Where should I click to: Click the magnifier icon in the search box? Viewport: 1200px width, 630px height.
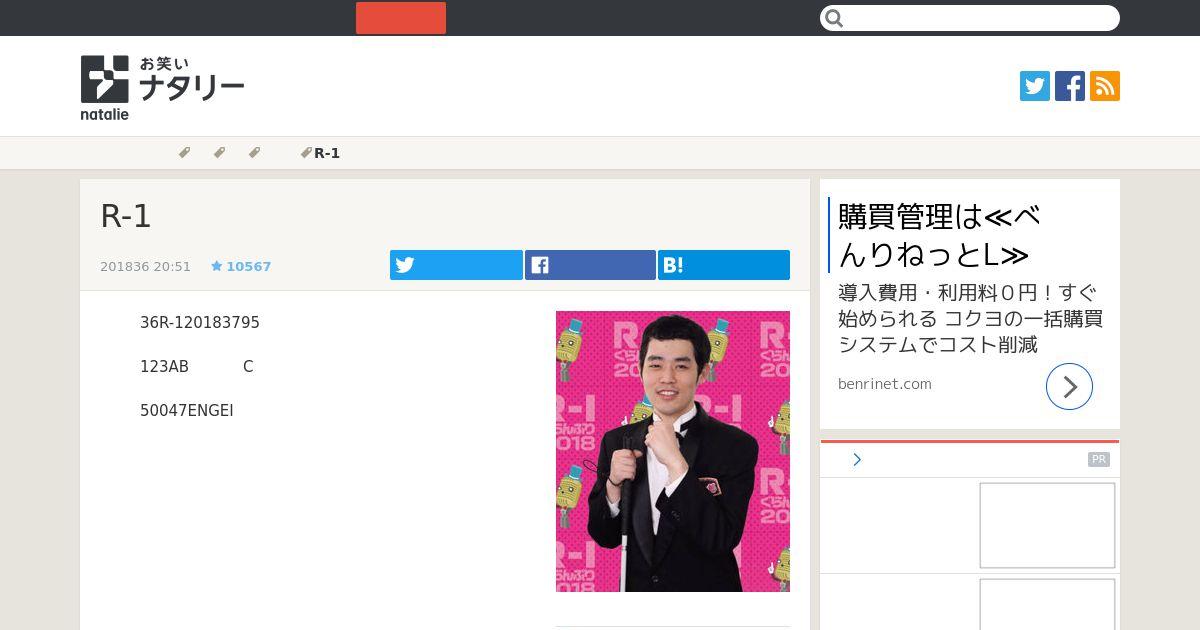click(835, 18)
